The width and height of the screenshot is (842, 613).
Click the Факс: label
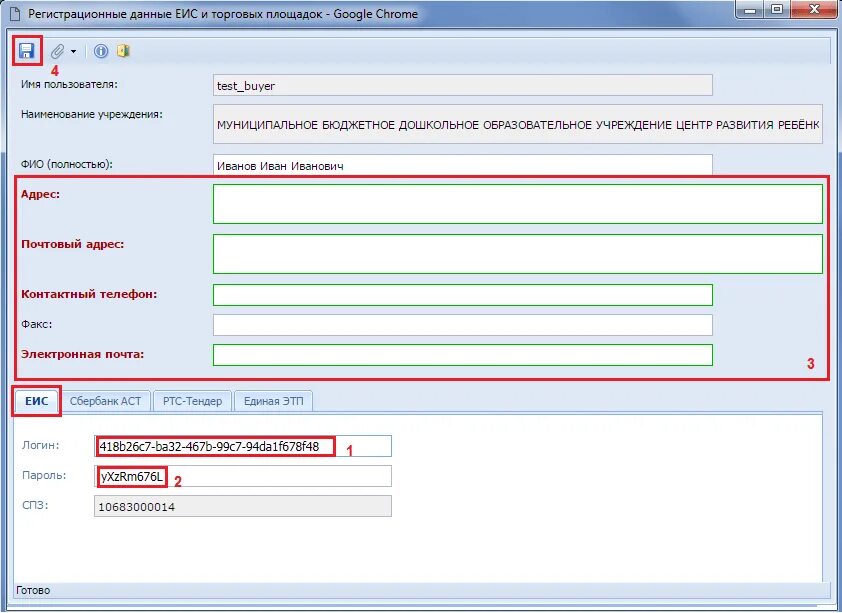[x=37, y=324]
